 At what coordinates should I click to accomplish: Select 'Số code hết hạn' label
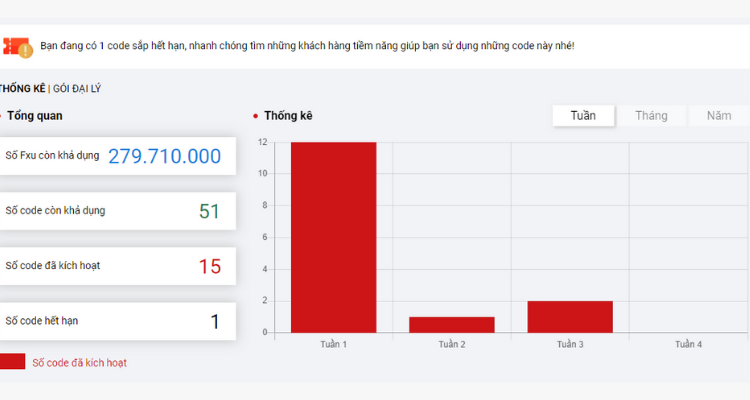[x=42, y=321]
